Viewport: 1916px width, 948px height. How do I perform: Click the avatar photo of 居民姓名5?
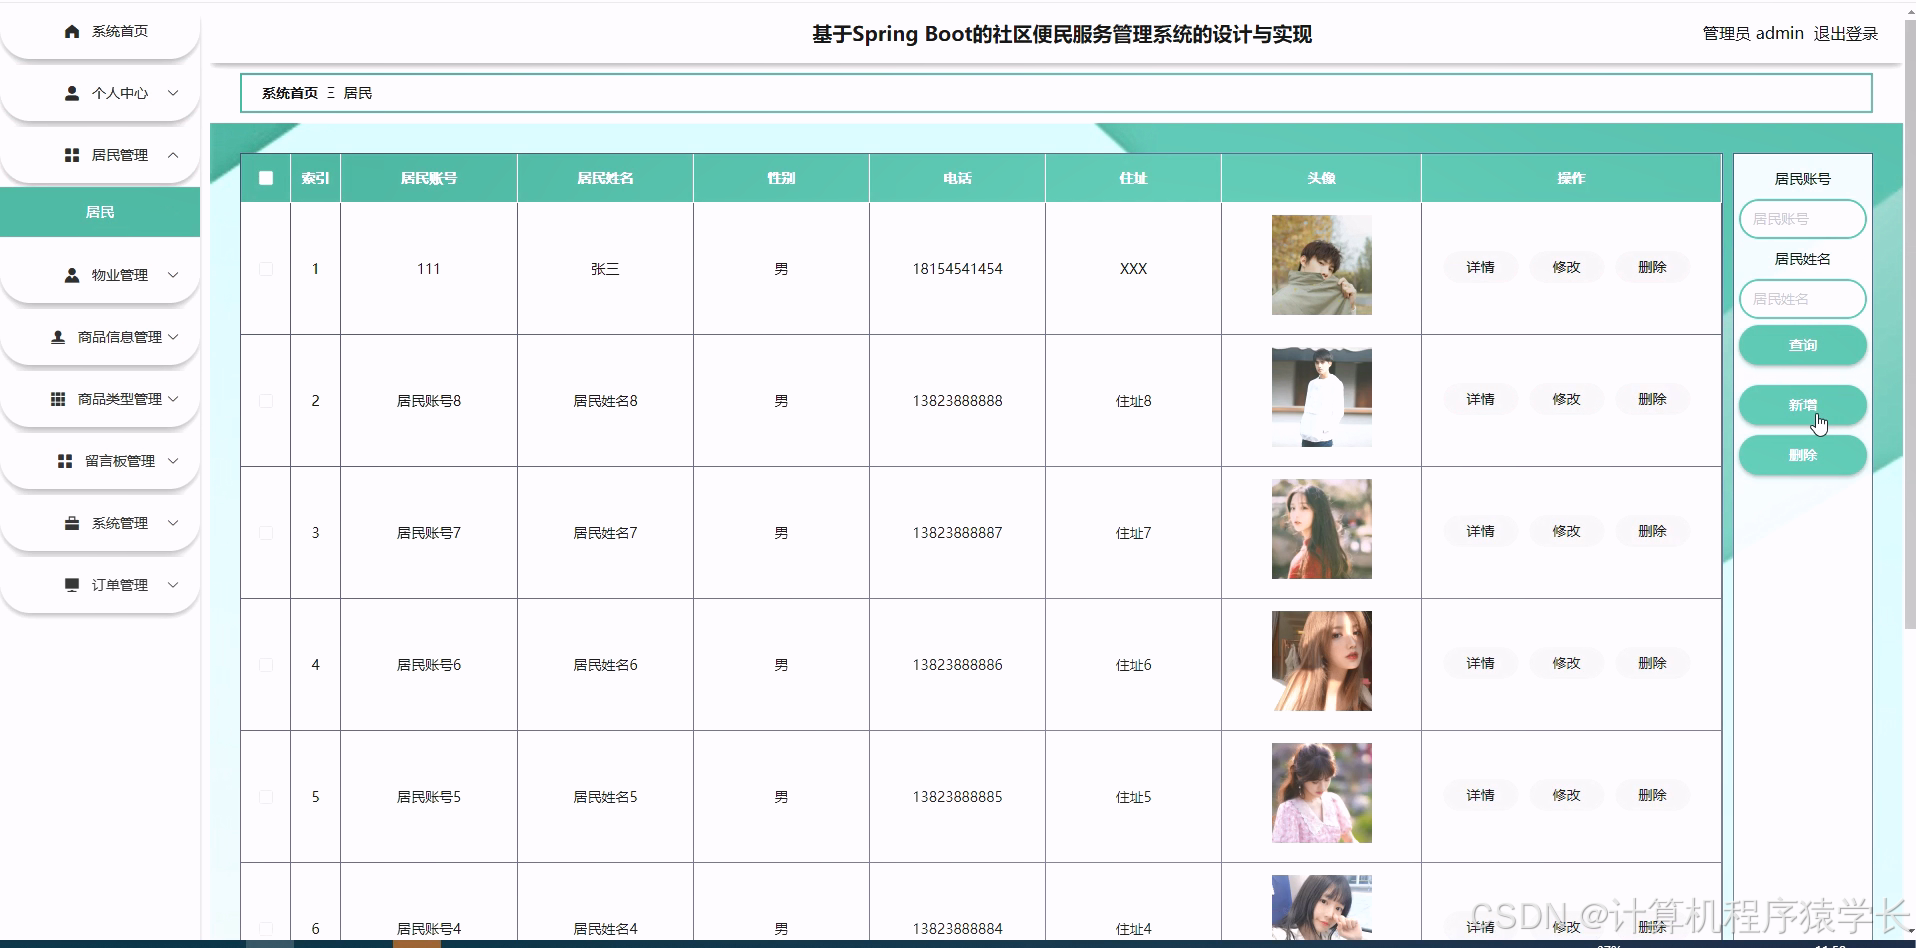pos(1321,793)
